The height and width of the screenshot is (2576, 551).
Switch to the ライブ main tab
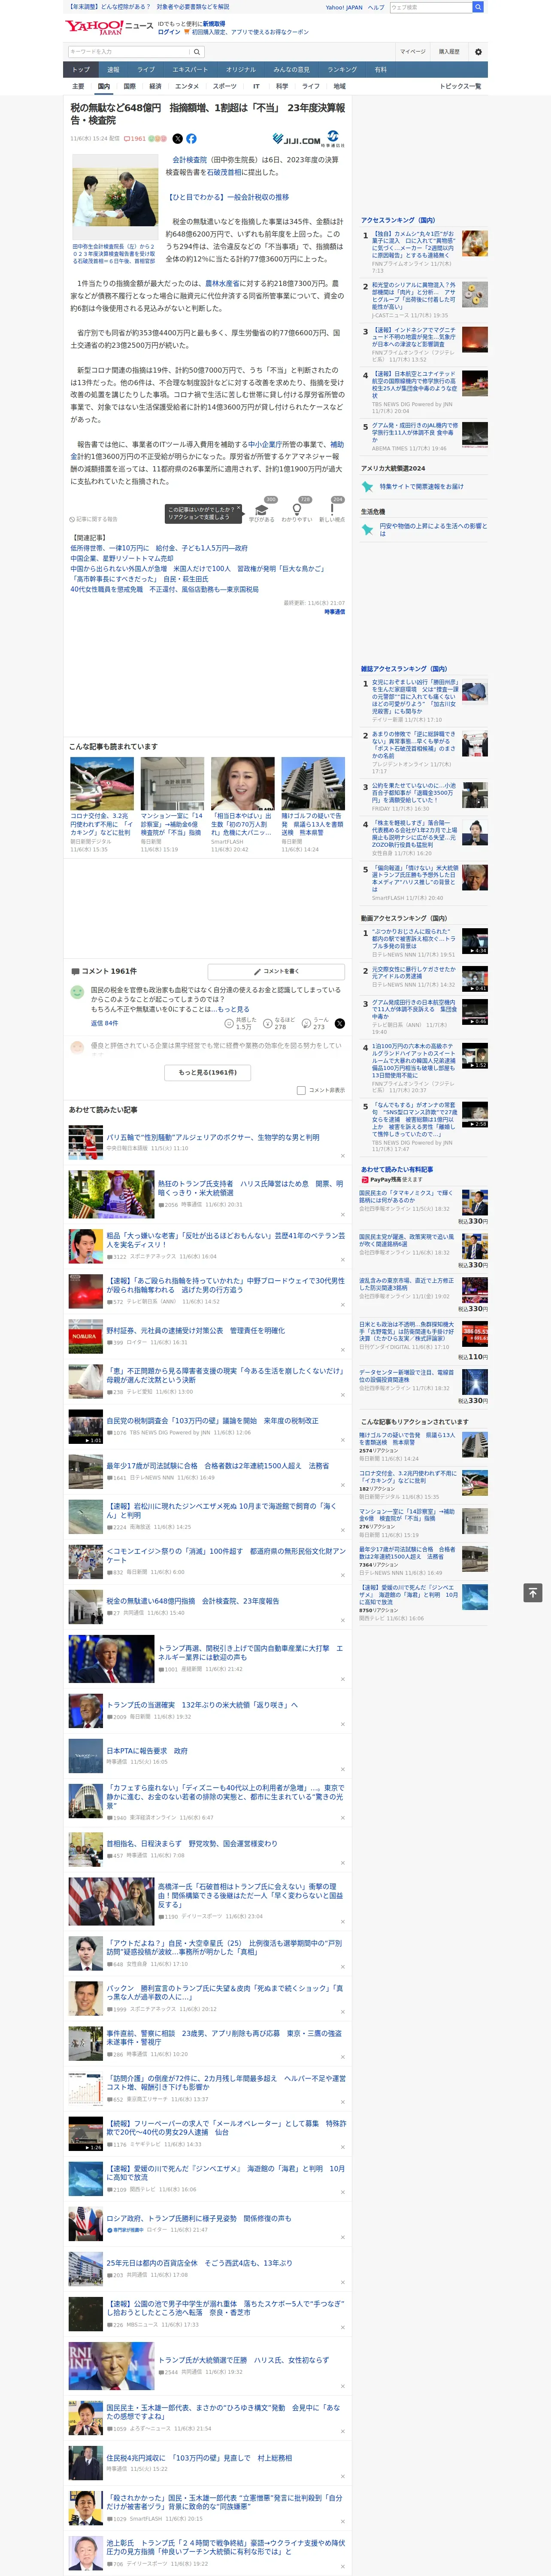pyautogui.click(x=146, y=70)
